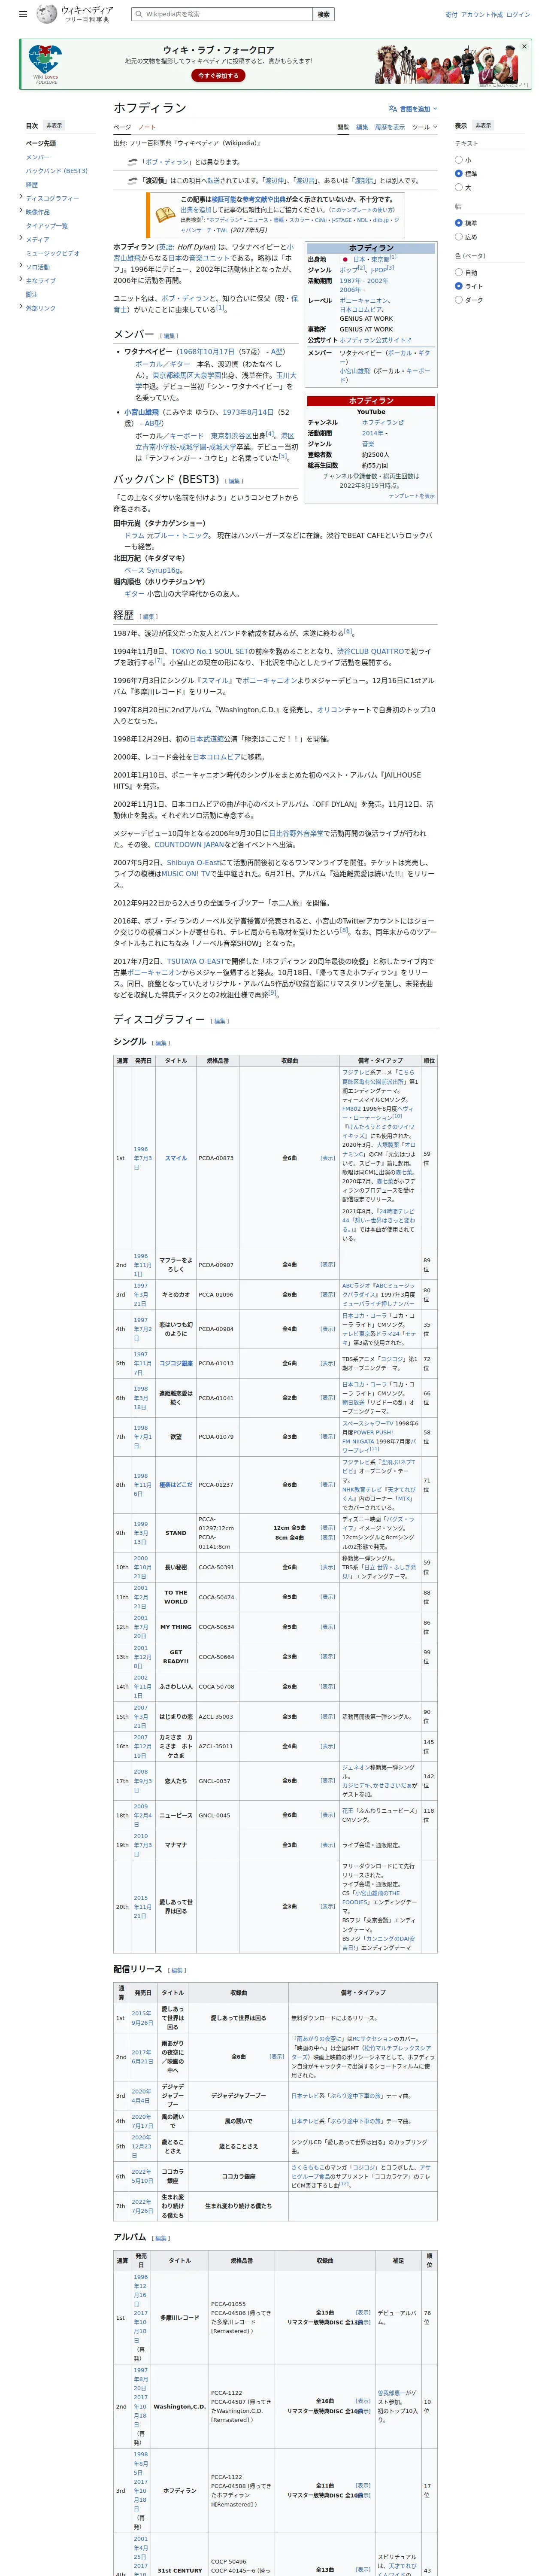This screenshot has height=2576, width=551.
Task: Focus the Wikipedia内を検索 search field
Action: point(222,14)
